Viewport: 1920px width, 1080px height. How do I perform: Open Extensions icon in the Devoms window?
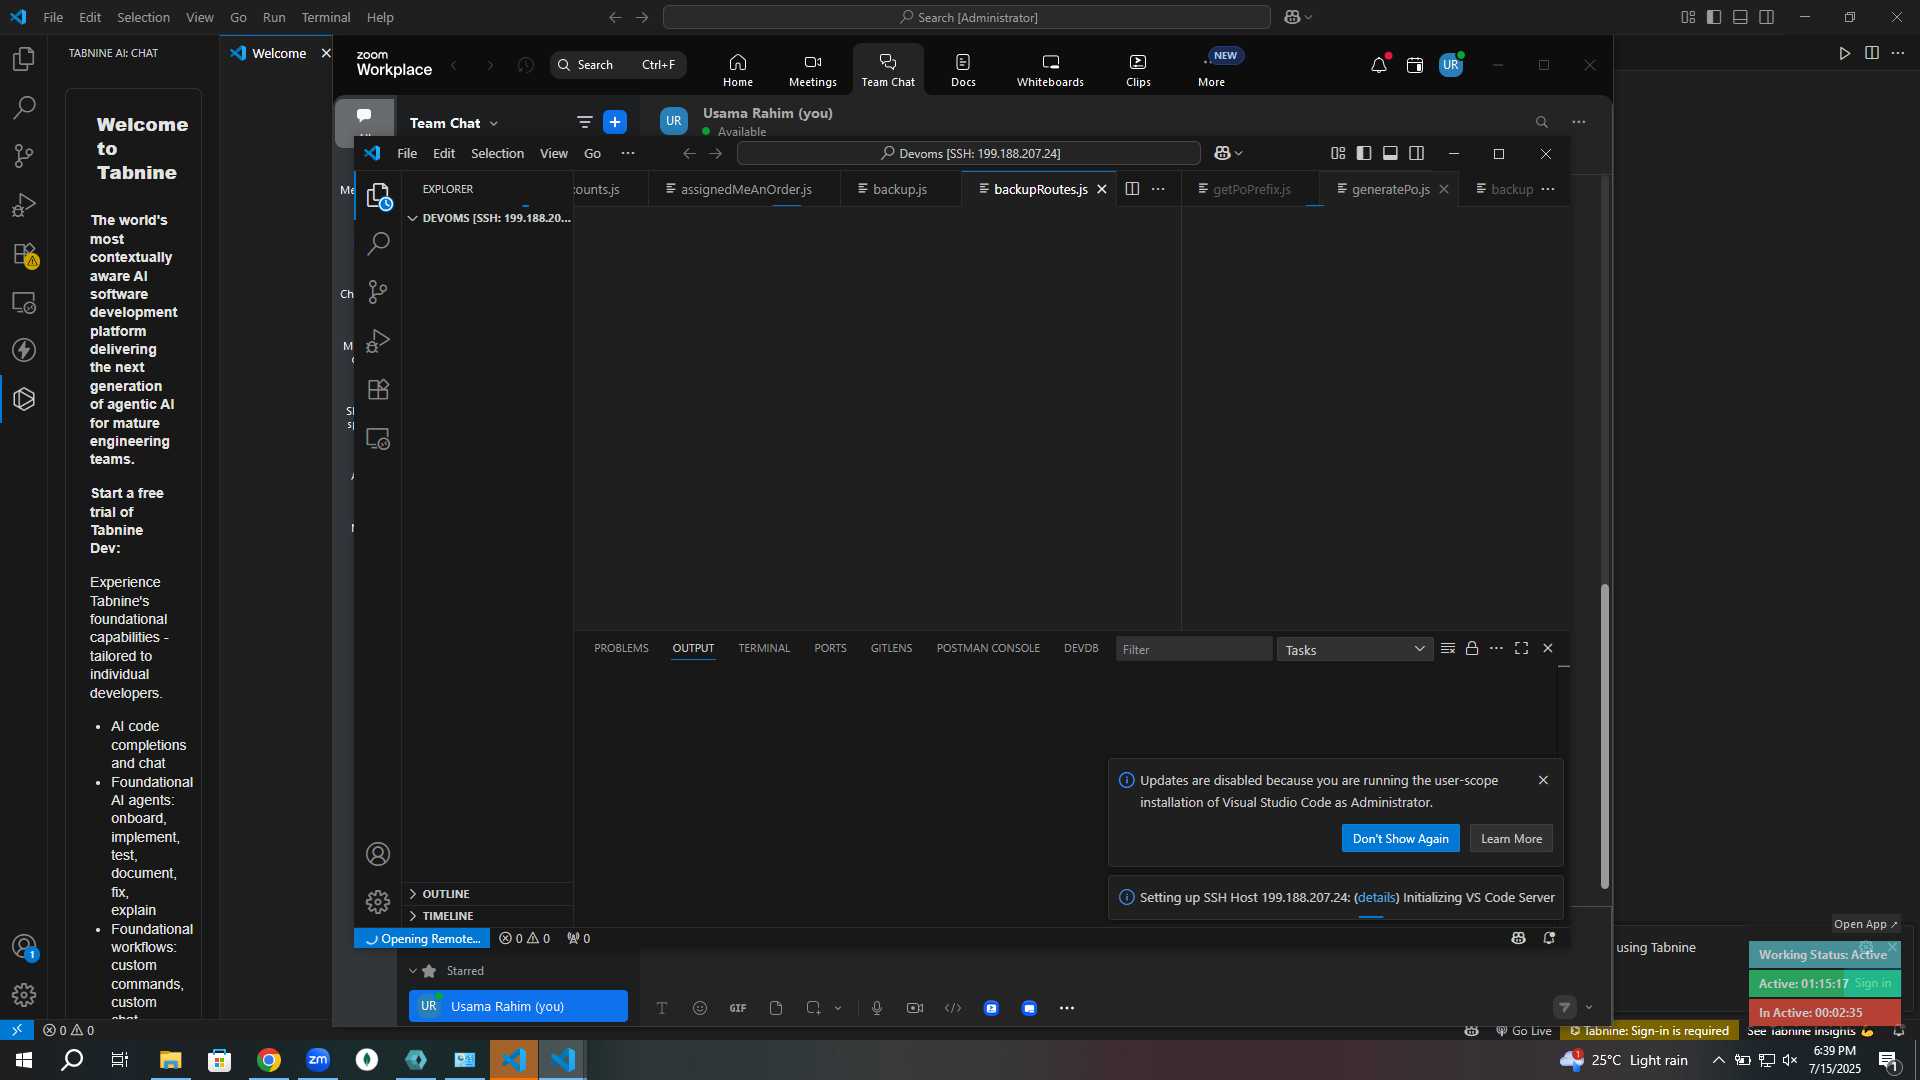click(378, 390)
